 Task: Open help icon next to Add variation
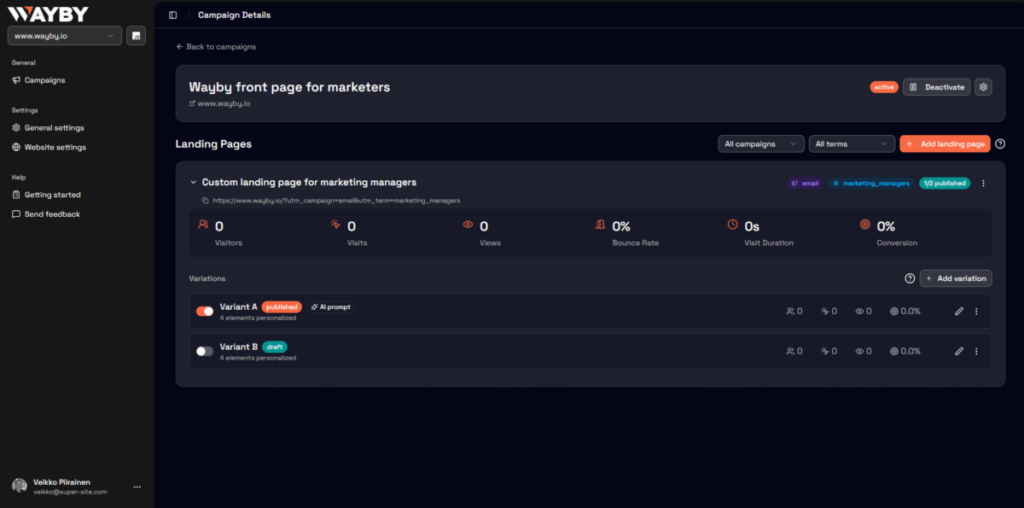coord(910,278)
